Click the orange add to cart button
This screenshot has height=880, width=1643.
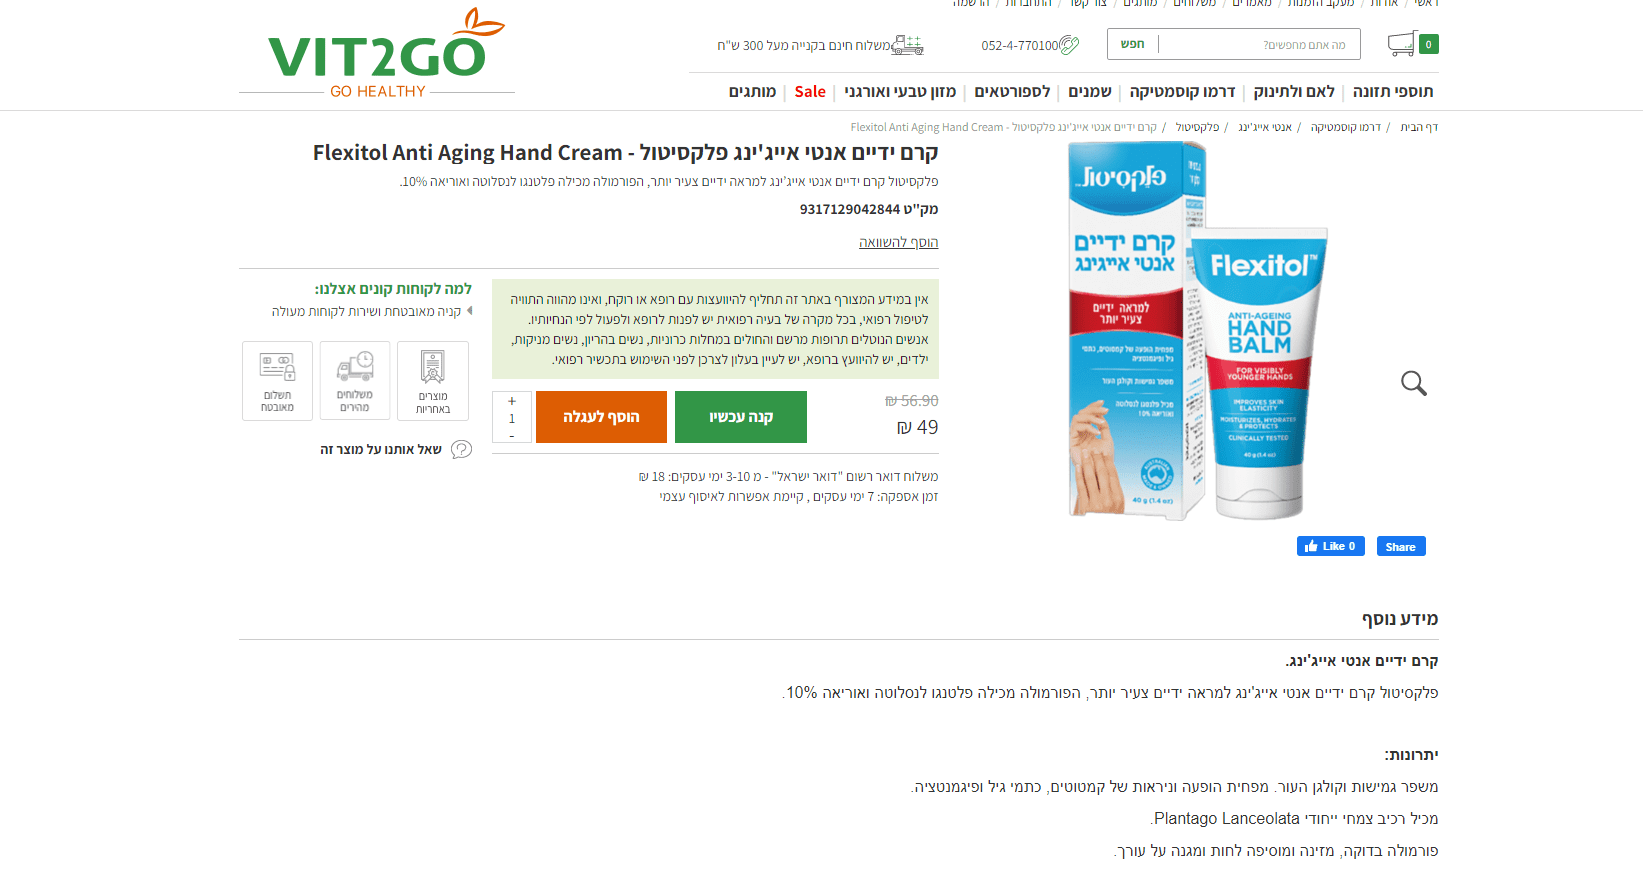tap(601, 417)
